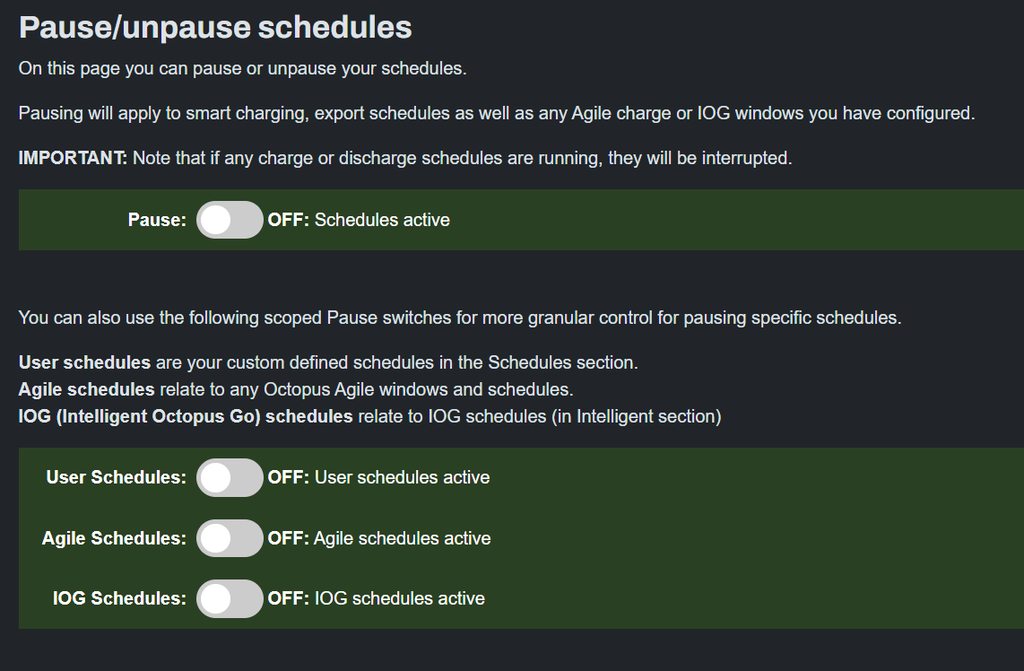The height and width of the screenshot is (671, 1024).
Task: Click the "Pause/unpause schedules" page heading
Action: pos(215,27)
